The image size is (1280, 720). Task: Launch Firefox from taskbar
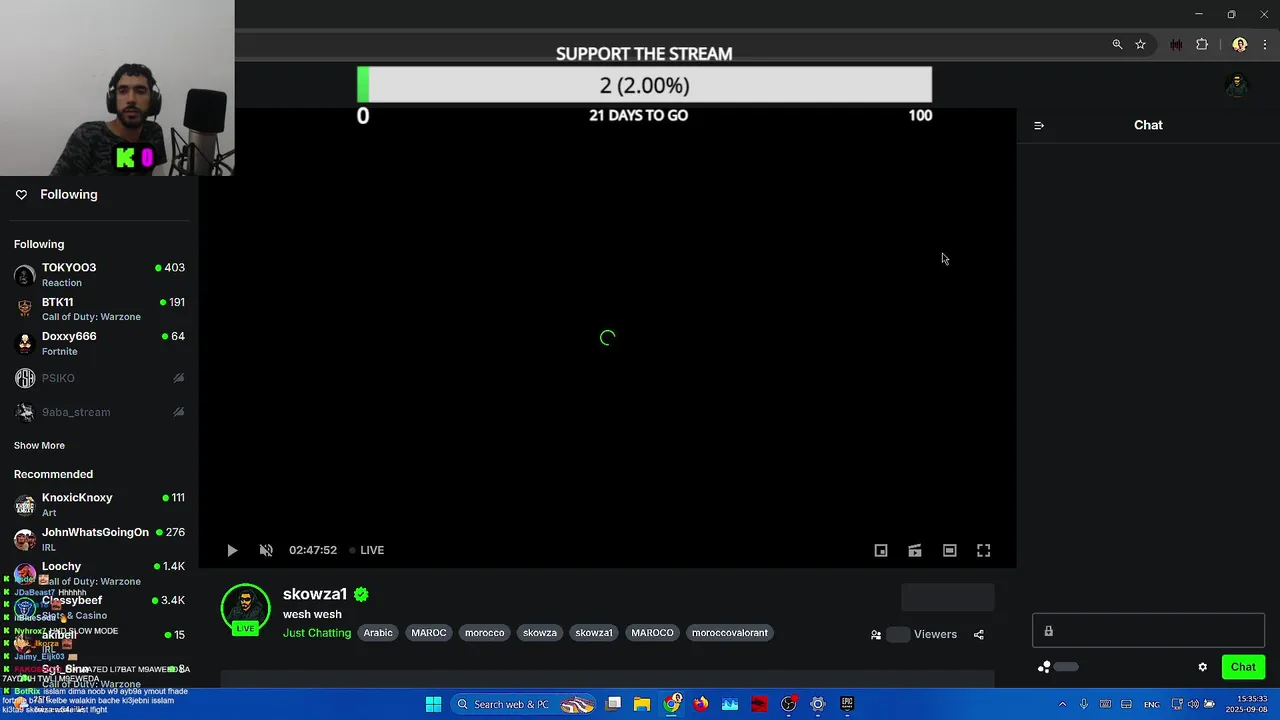[700, 704]
